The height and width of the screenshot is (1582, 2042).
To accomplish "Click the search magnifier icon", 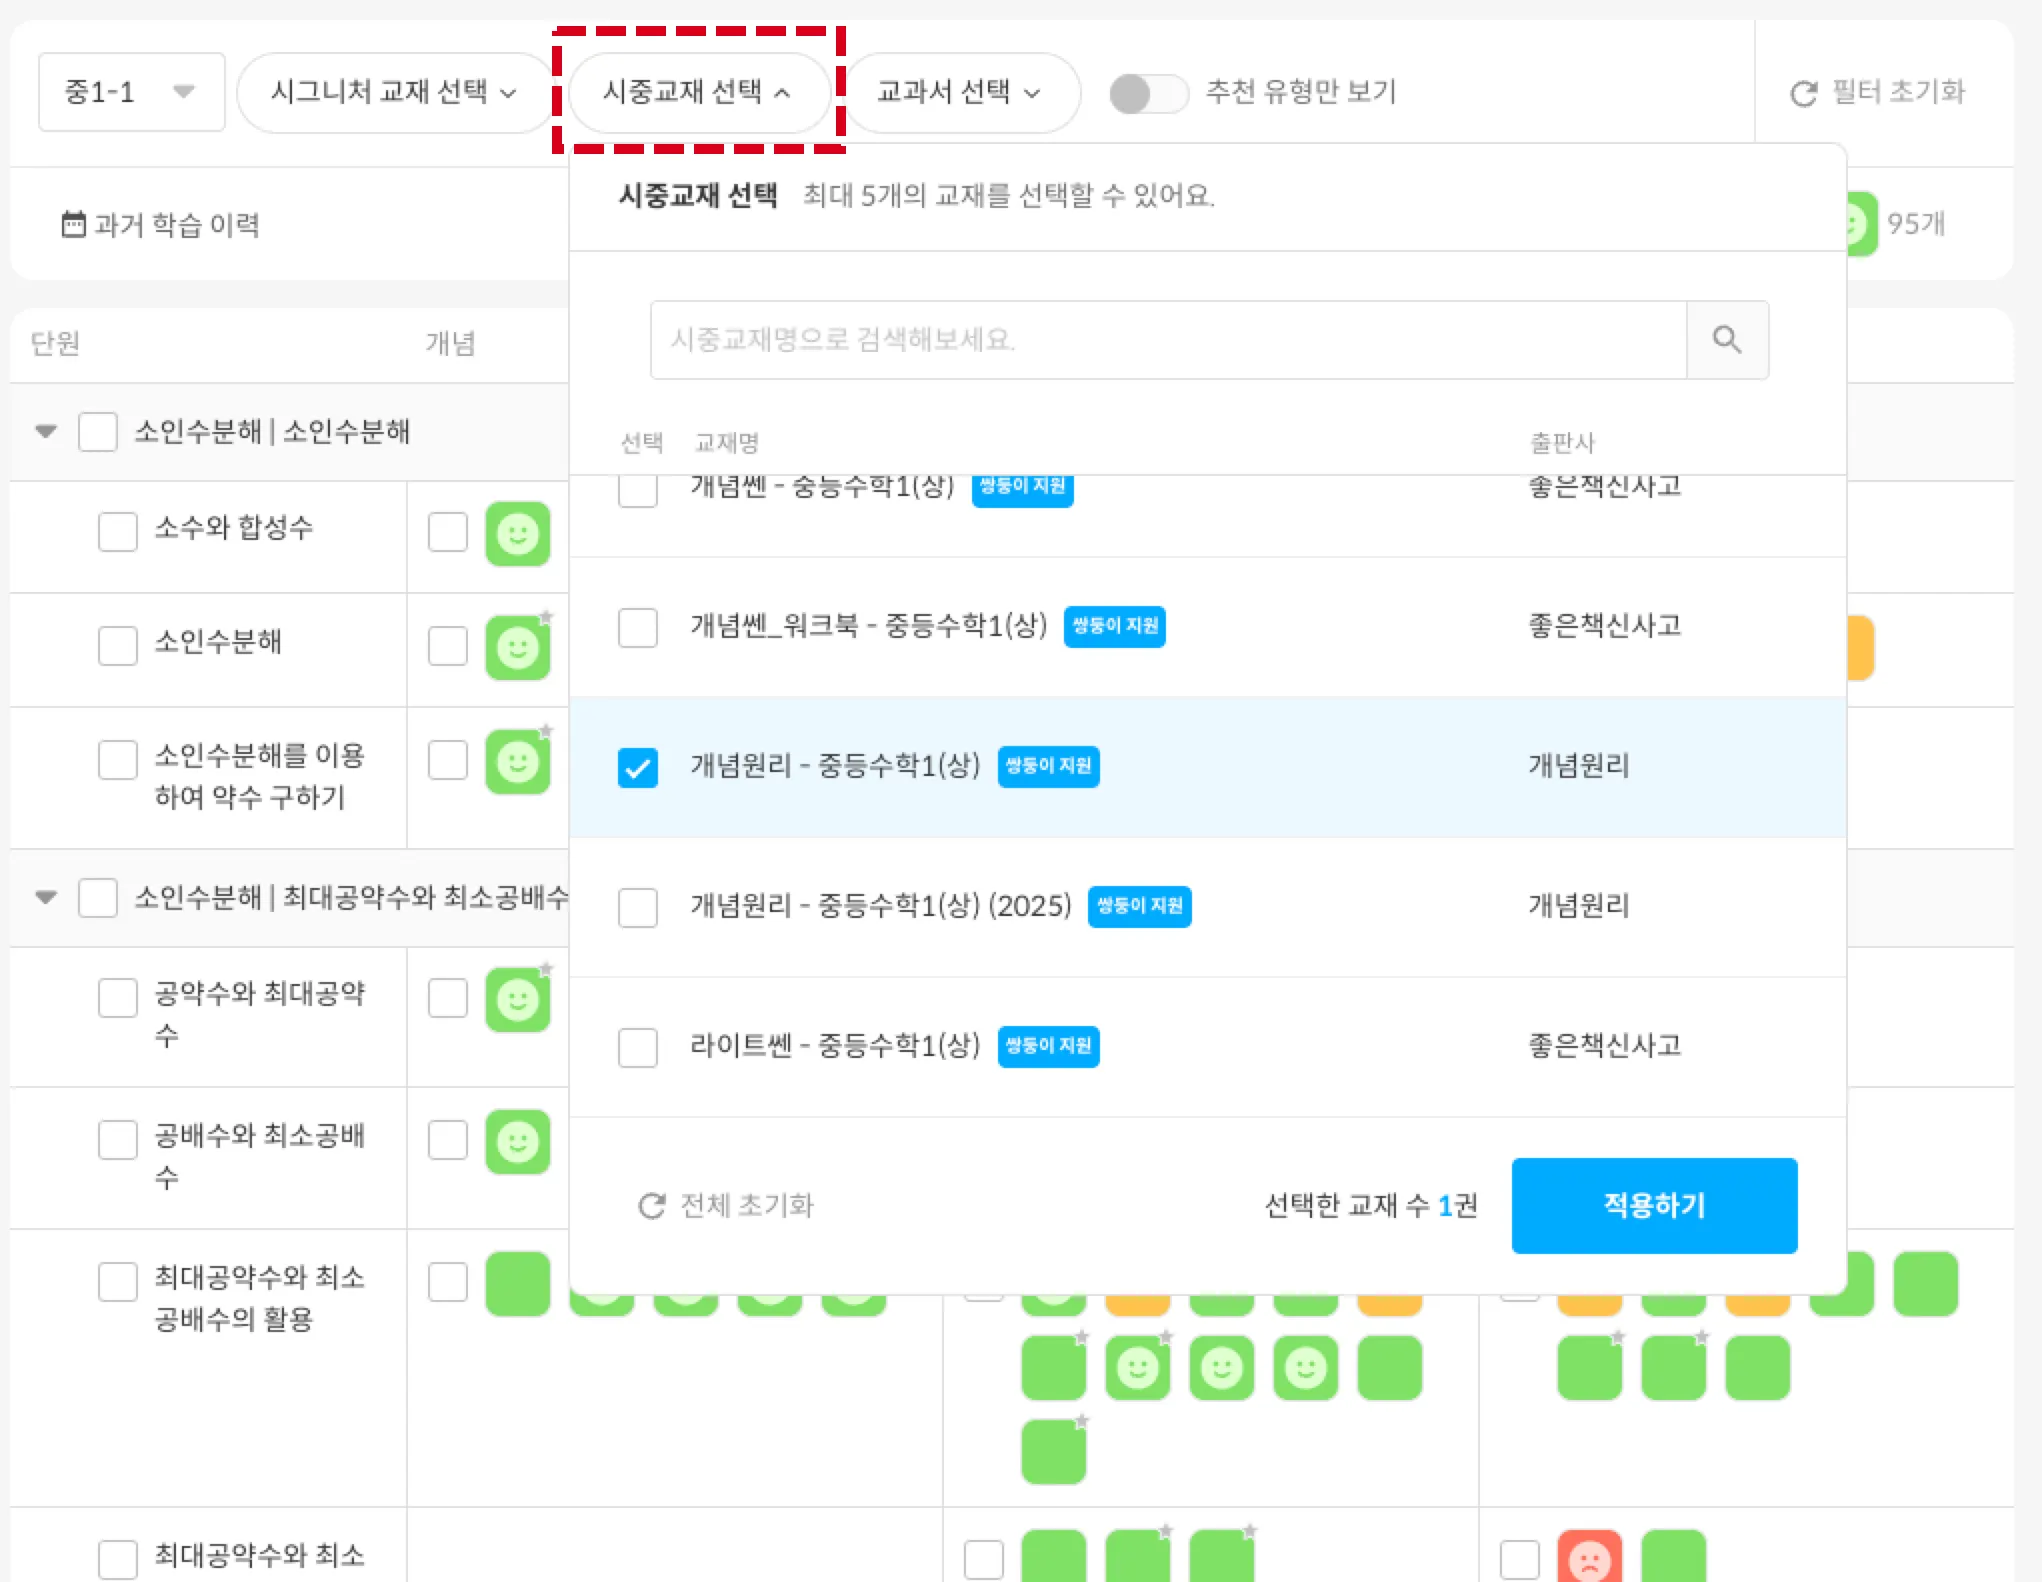I will [1727, 340].
